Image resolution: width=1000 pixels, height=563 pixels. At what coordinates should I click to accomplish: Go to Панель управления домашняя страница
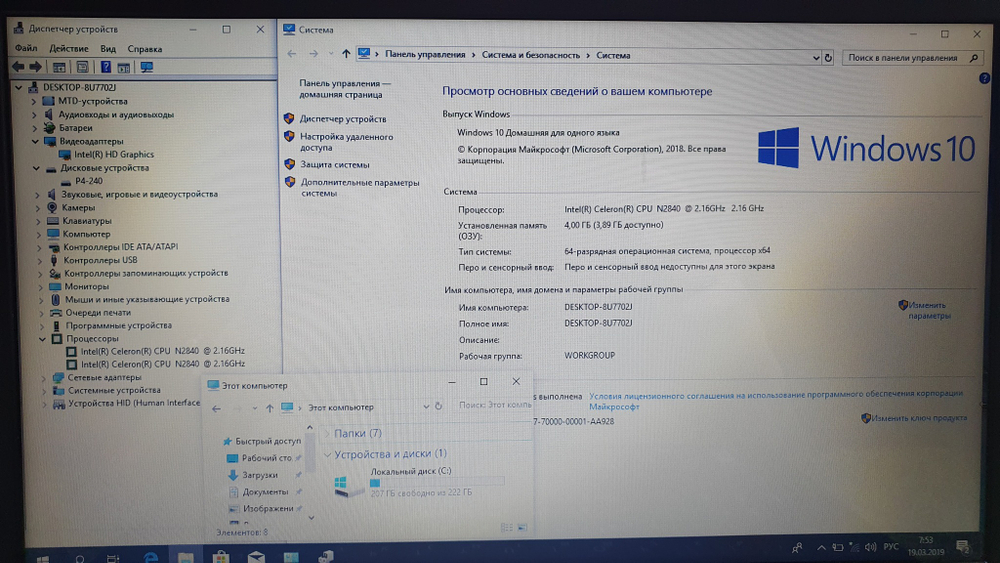[x=344, y=89]
